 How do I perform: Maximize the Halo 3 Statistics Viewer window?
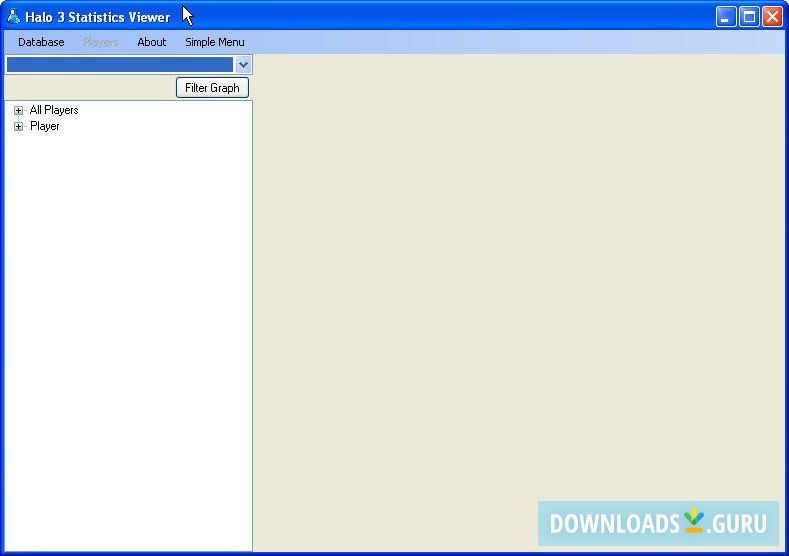749,17
